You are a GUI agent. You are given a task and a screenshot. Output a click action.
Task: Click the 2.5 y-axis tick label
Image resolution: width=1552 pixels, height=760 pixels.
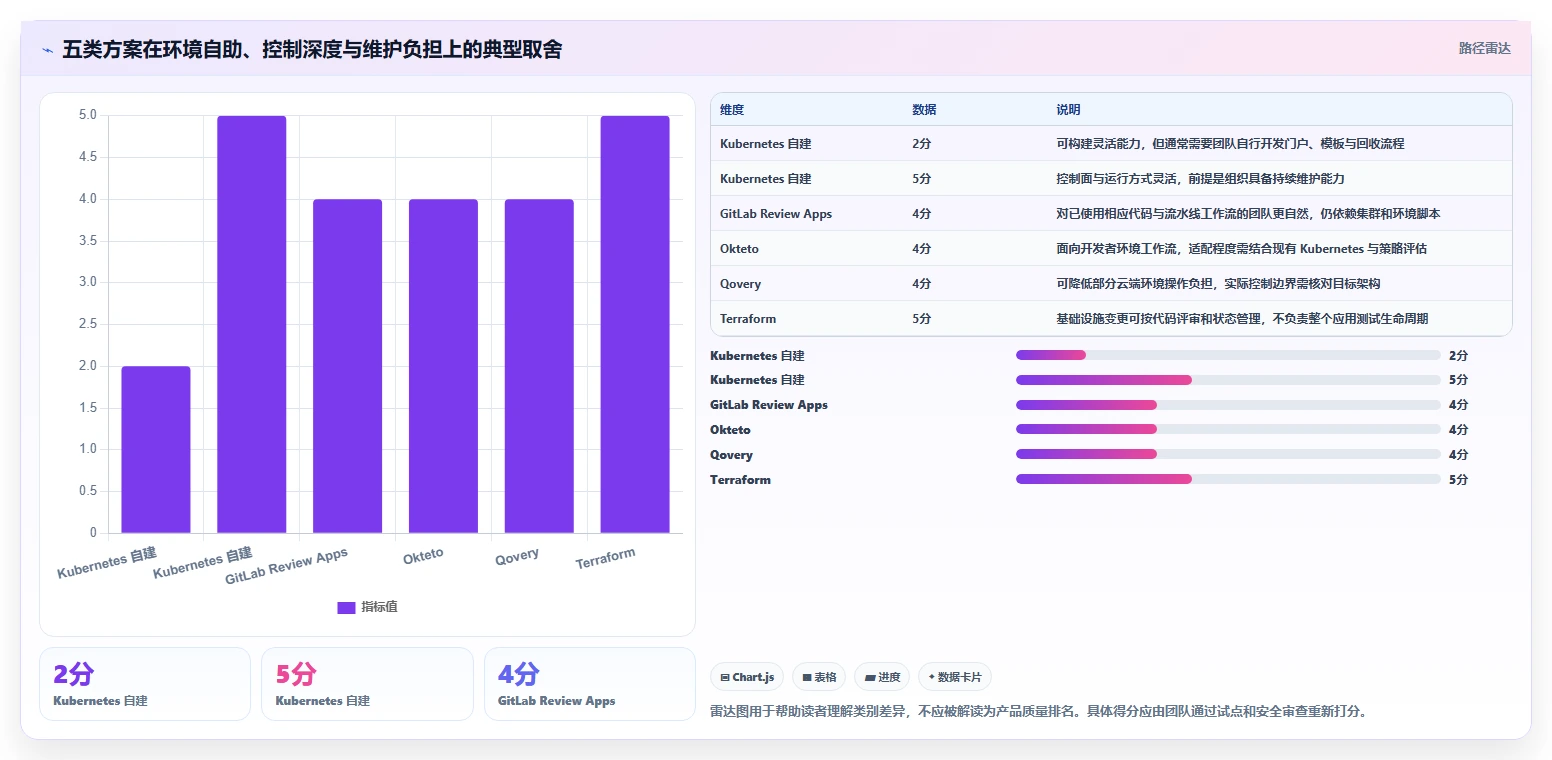pyautogui.click(x=88, y=324)
